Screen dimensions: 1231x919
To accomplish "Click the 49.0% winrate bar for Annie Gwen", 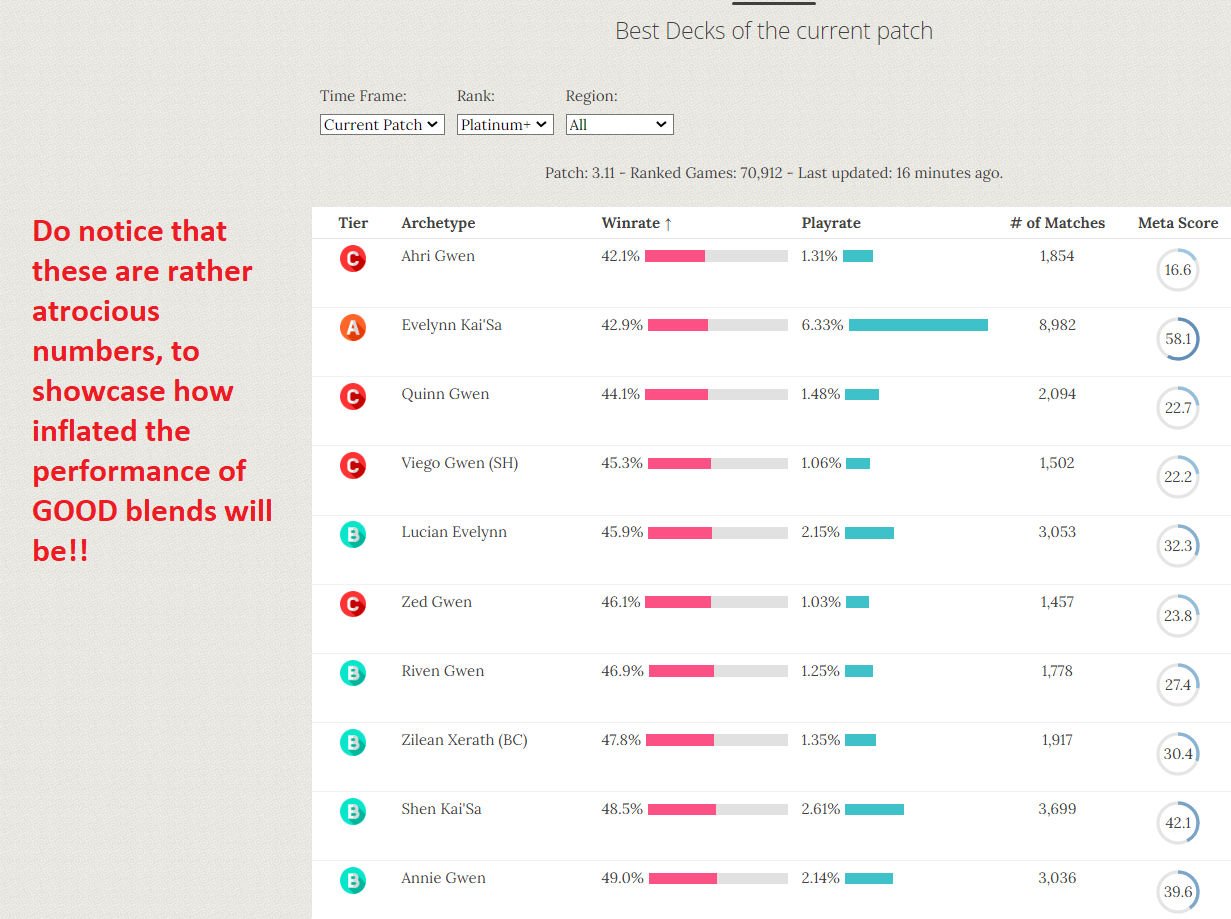I will [718, 878].
